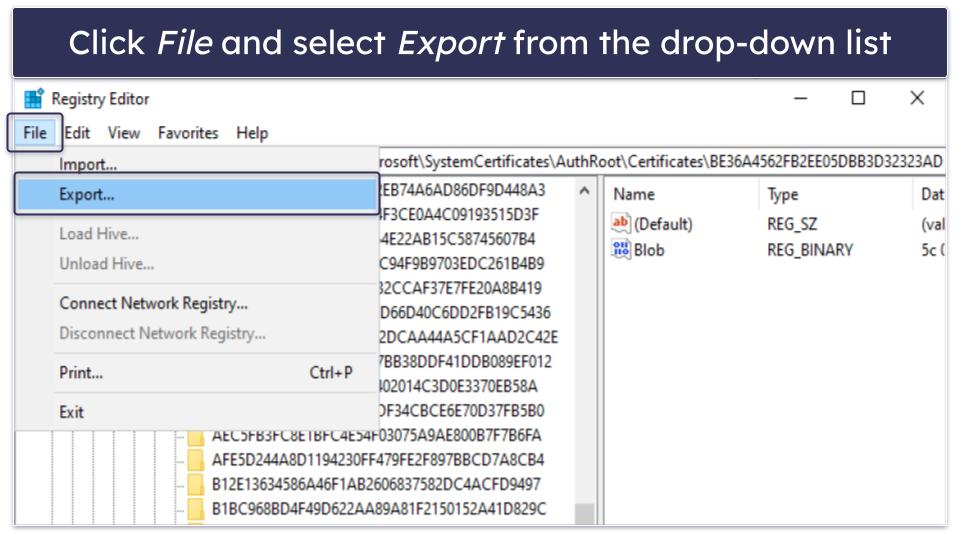Viewport: 960px width, 540px height.
Task: Click folder icon for AFE5D244A8D1194230FF key
Action: 197,460
